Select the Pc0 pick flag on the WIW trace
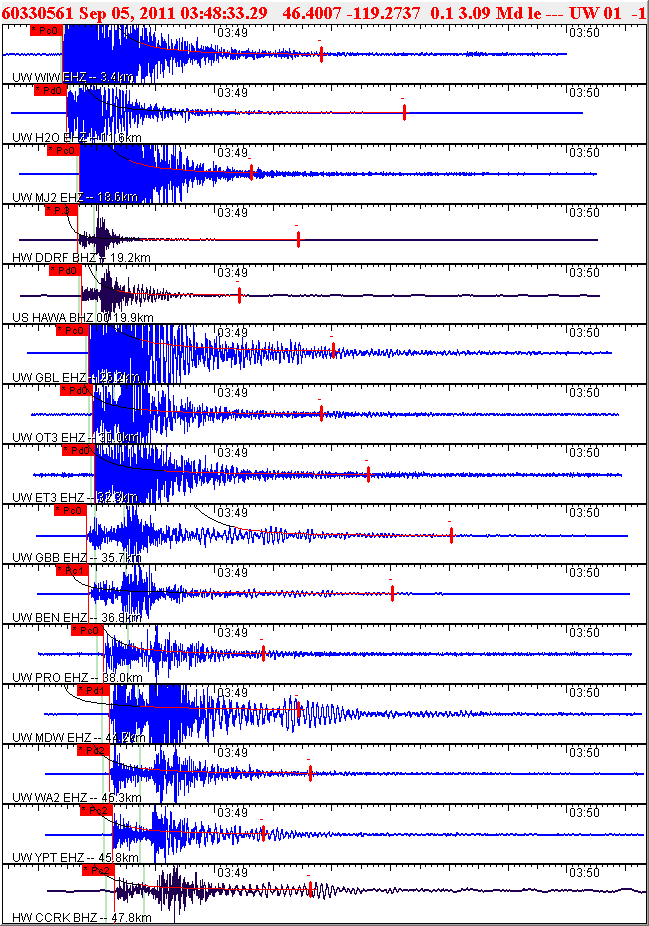Image resolution: width=649 pixels, height=926 pixels. [45, 30]
